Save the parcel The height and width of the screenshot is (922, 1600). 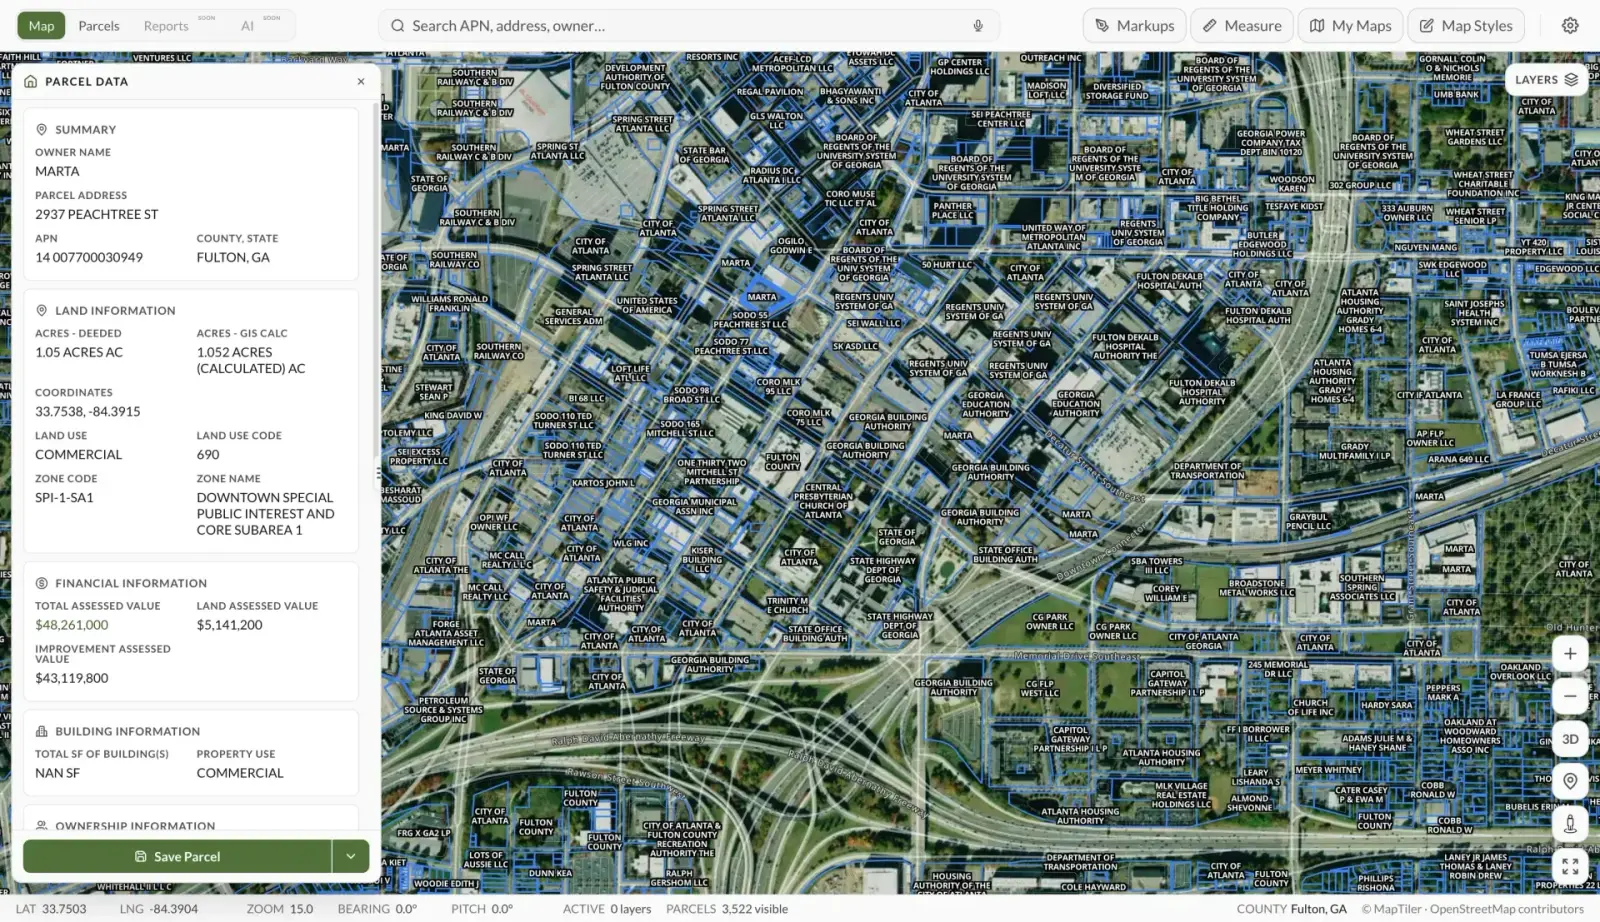(177, 857)
